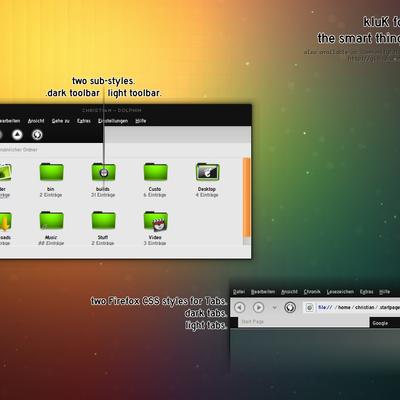Image resolution: width=400 pixels, height=400 pixels.
Task: Open the Datei menu in Firefox
Action: pyautogui.click(x=239, y=292)
